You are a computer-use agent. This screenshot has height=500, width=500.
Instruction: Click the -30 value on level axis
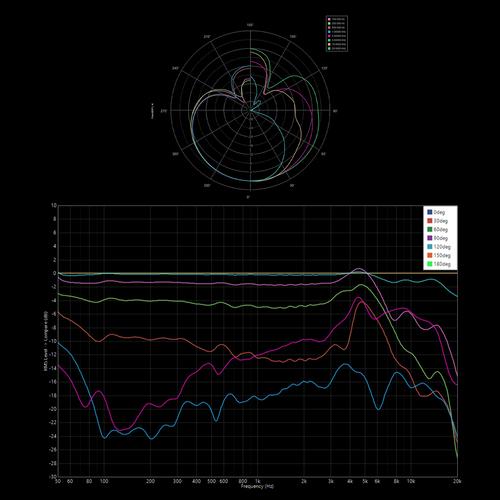coord(53,477)
